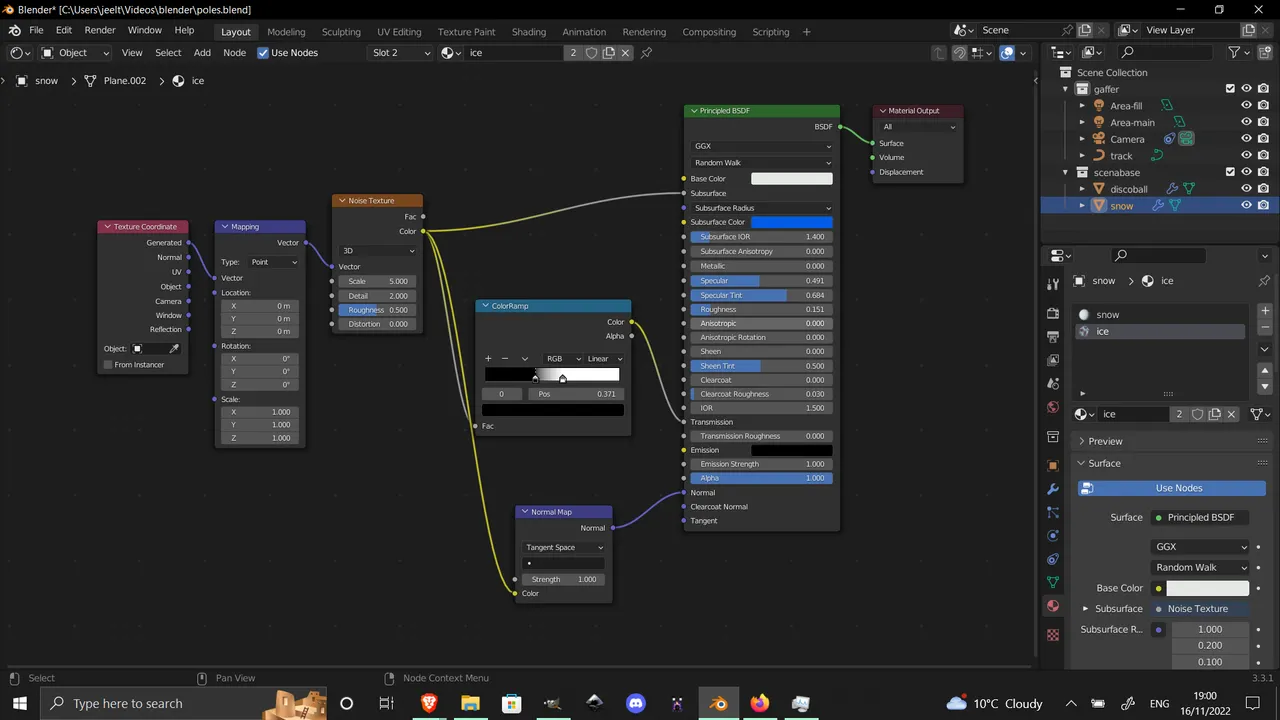Image resolution: width=1280 pixels, height=720 pixels.
Task: Open the 3D dimensions dropdown in Noise Texture
Action: tap(378, 251)
